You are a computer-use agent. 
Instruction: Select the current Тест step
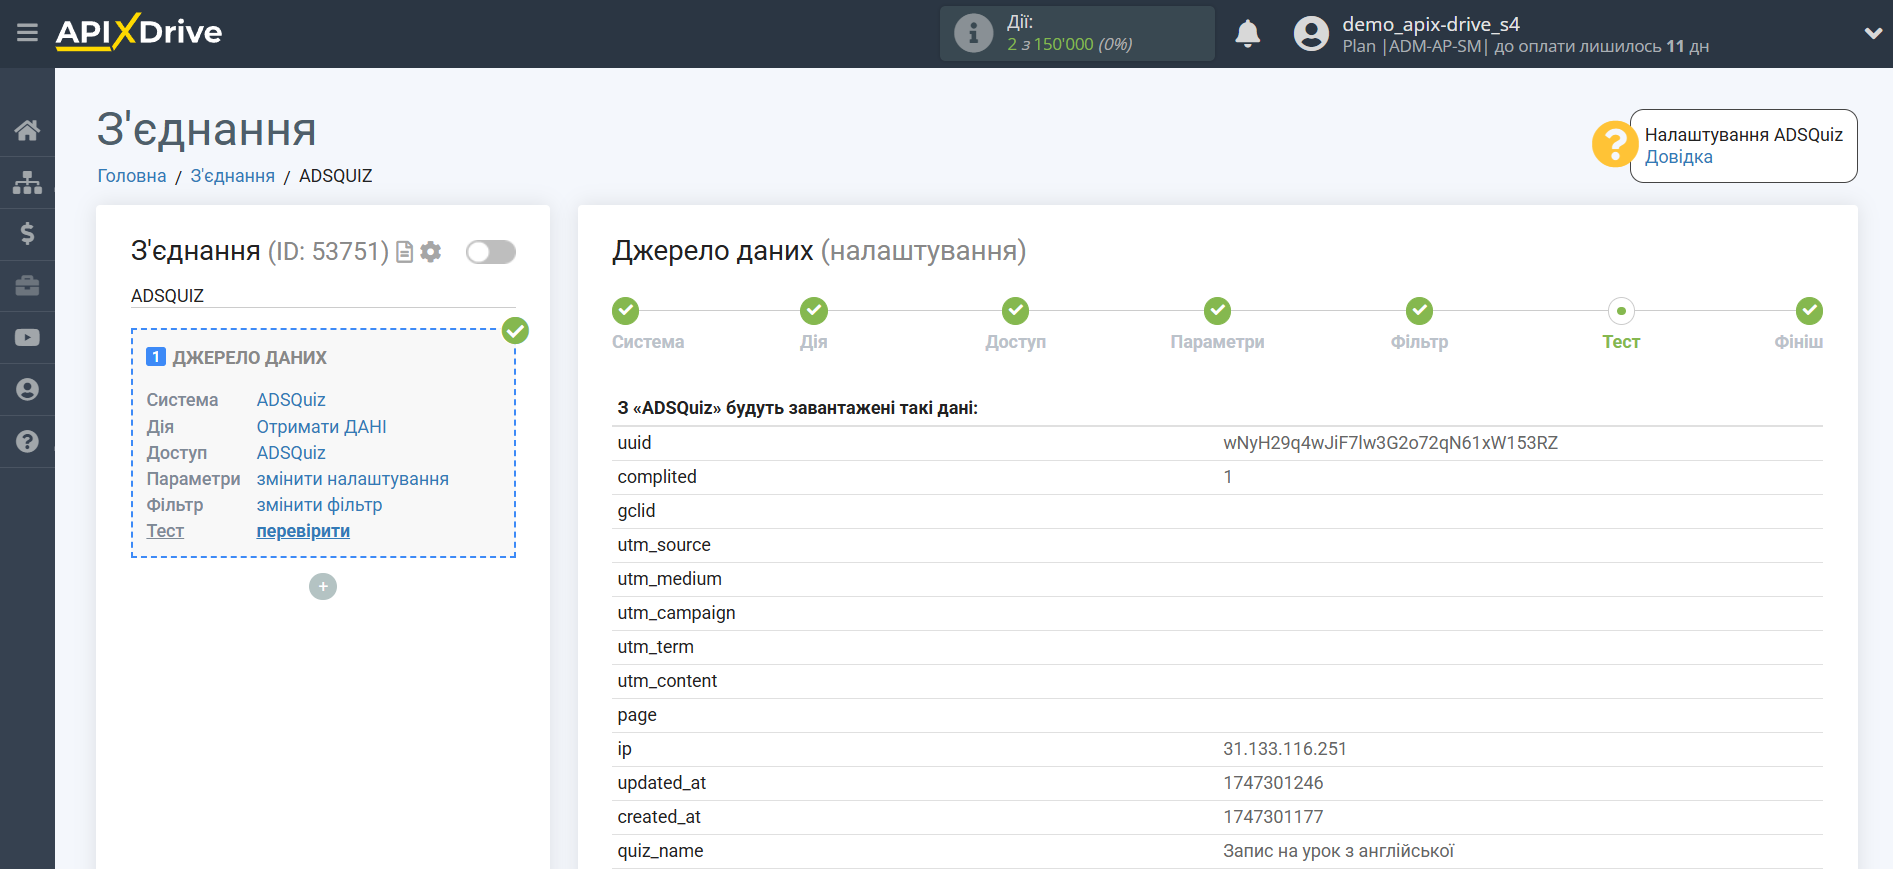pyautogui.click(x=1621, y=311)
